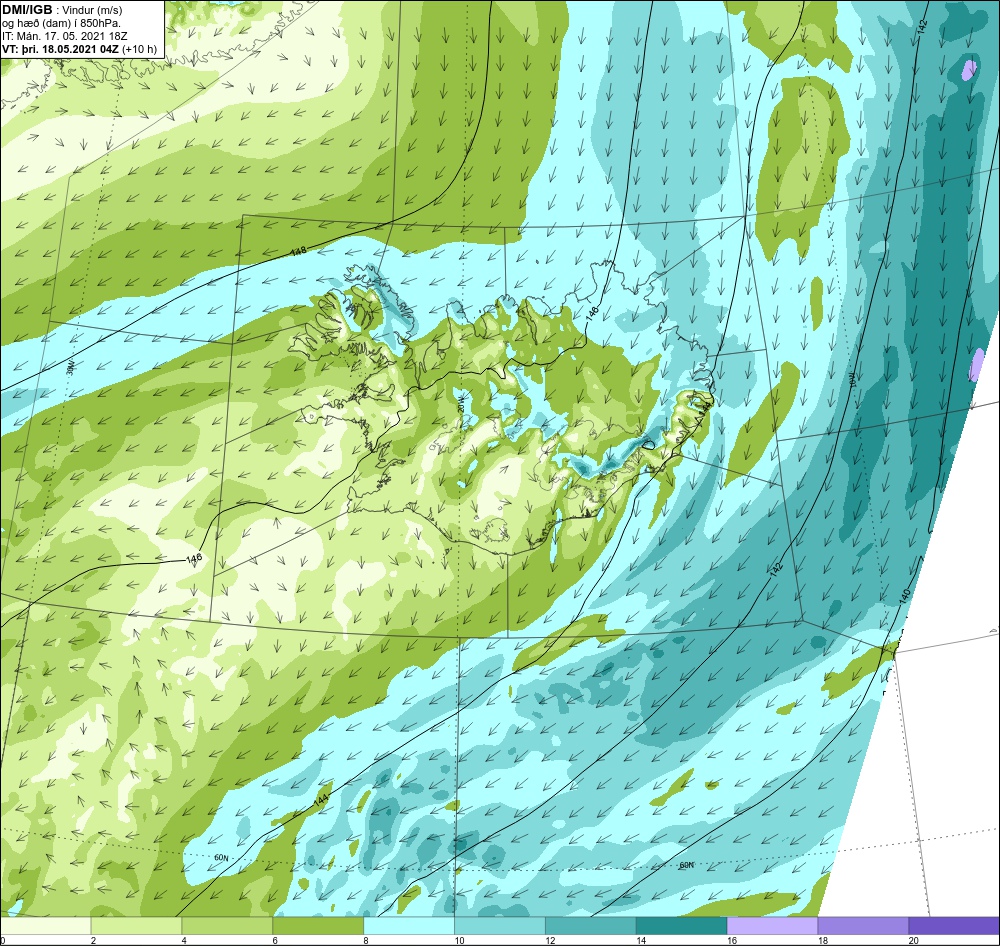This screenshot has width=1000, height=946.
Task: Select the 12–14 m/s teal legend swatch
Action: pos(591,925)
